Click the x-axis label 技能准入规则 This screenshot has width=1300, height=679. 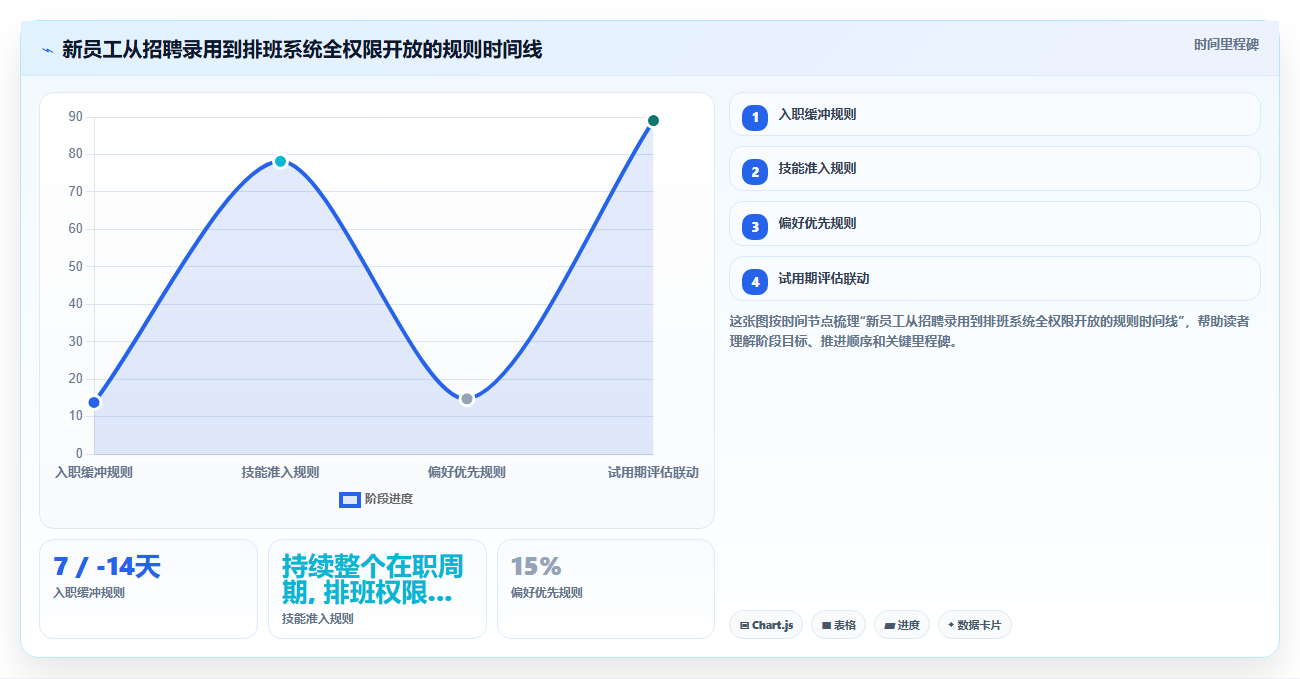point(280,473)
